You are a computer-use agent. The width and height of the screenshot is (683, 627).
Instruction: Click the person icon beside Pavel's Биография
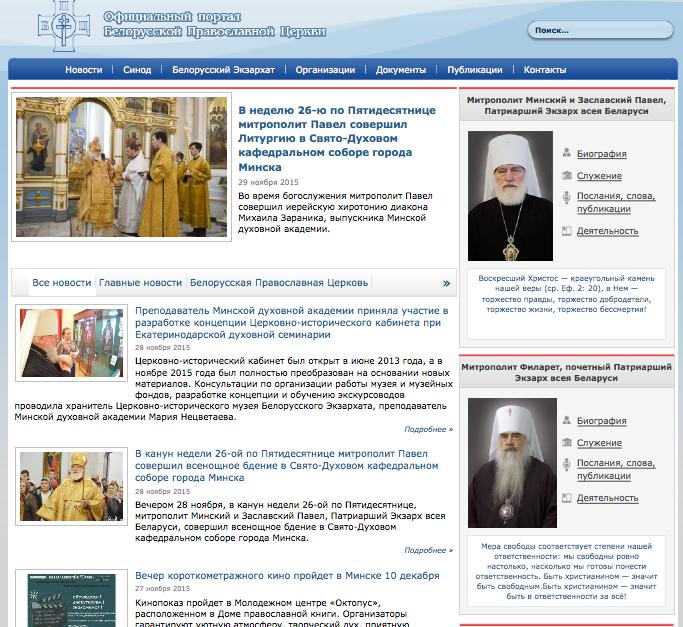coord(567,153)
